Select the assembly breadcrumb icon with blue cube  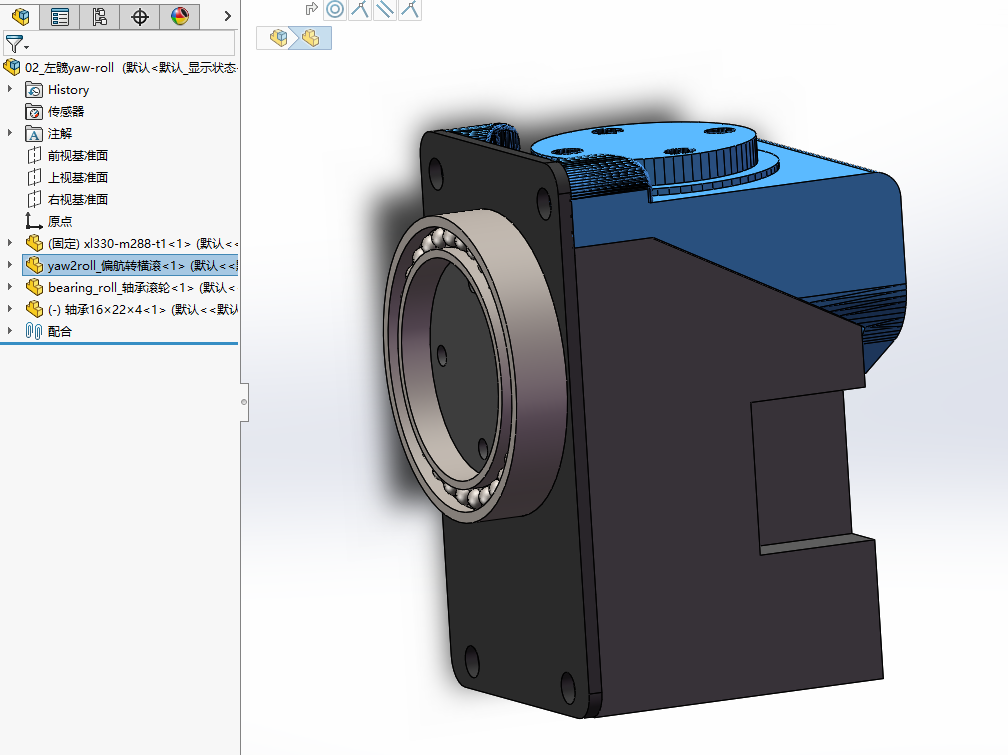[x=278, y=38]
